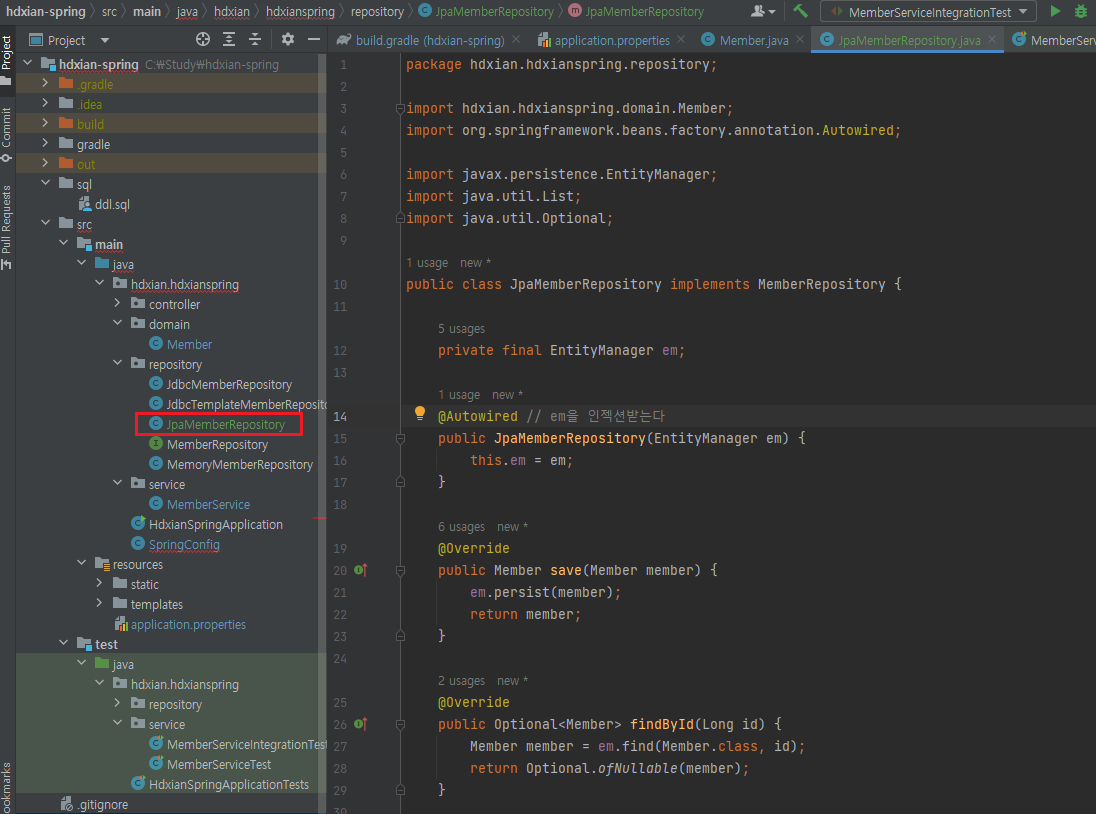1096x814 pixels.
Task: Fold the imports block at line 3
Action: pyautogui.click(x=401, y=108)
